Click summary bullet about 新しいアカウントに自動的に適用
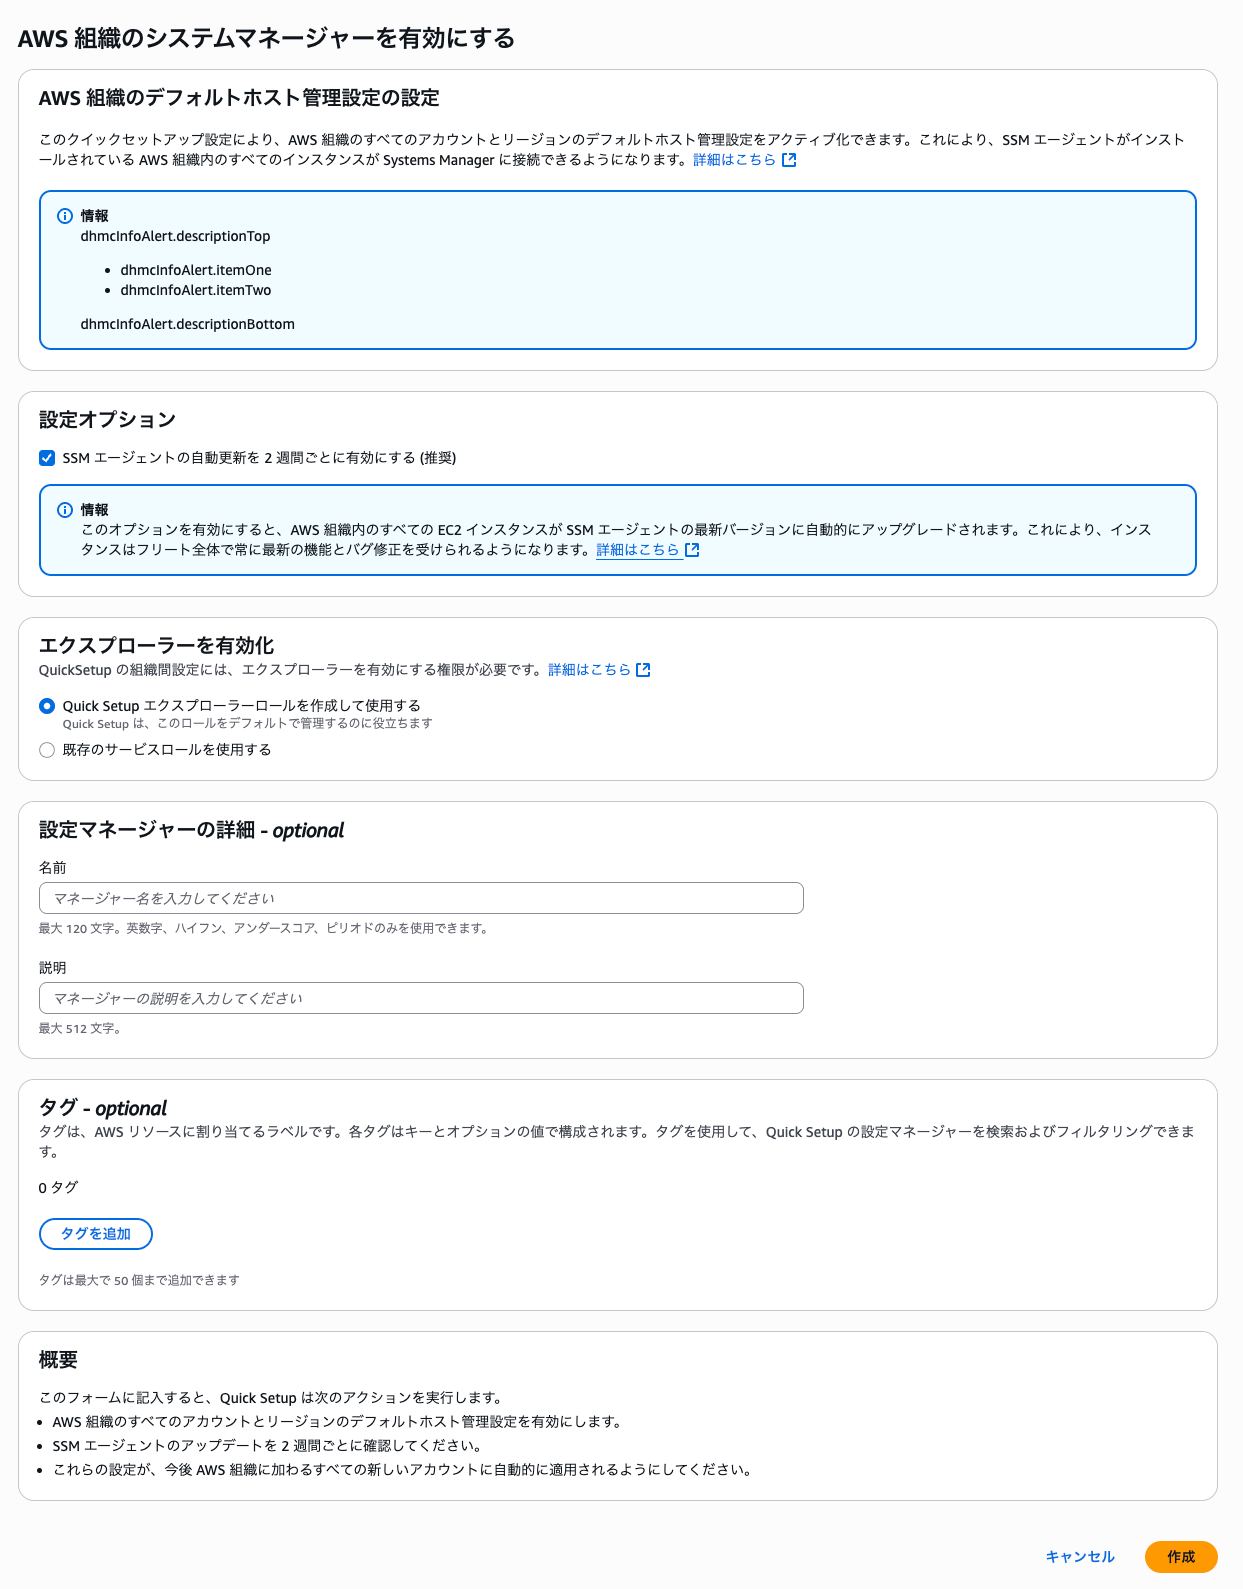 (x=404, y=1470)
